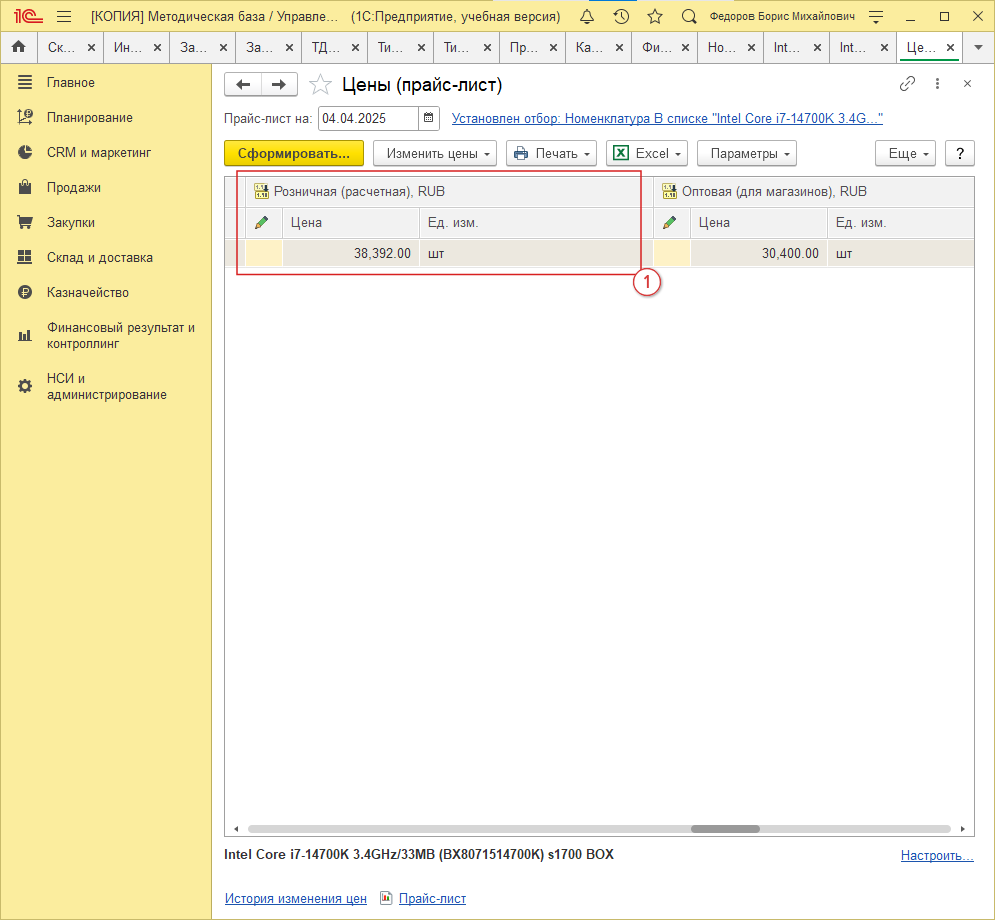Open favorites star in title bar

655,16
